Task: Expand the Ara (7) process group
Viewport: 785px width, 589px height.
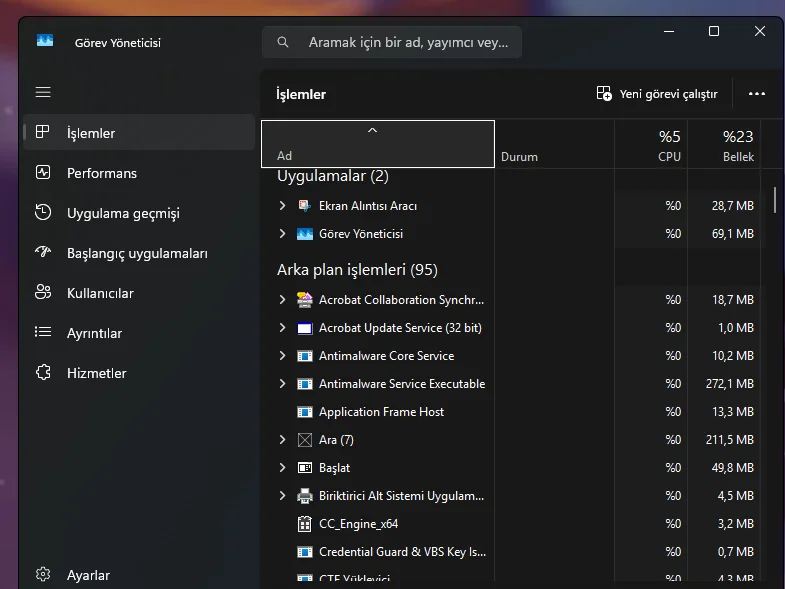Action: pyautogui.click(x=282, y=440)
